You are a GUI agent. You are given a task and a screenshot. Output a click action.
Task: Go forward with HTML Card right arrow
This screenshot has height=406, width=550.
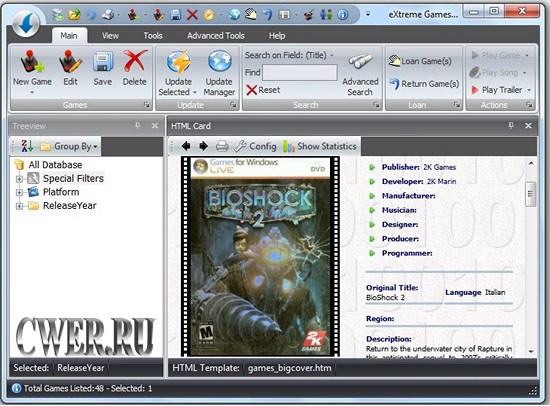pos(203,146)
